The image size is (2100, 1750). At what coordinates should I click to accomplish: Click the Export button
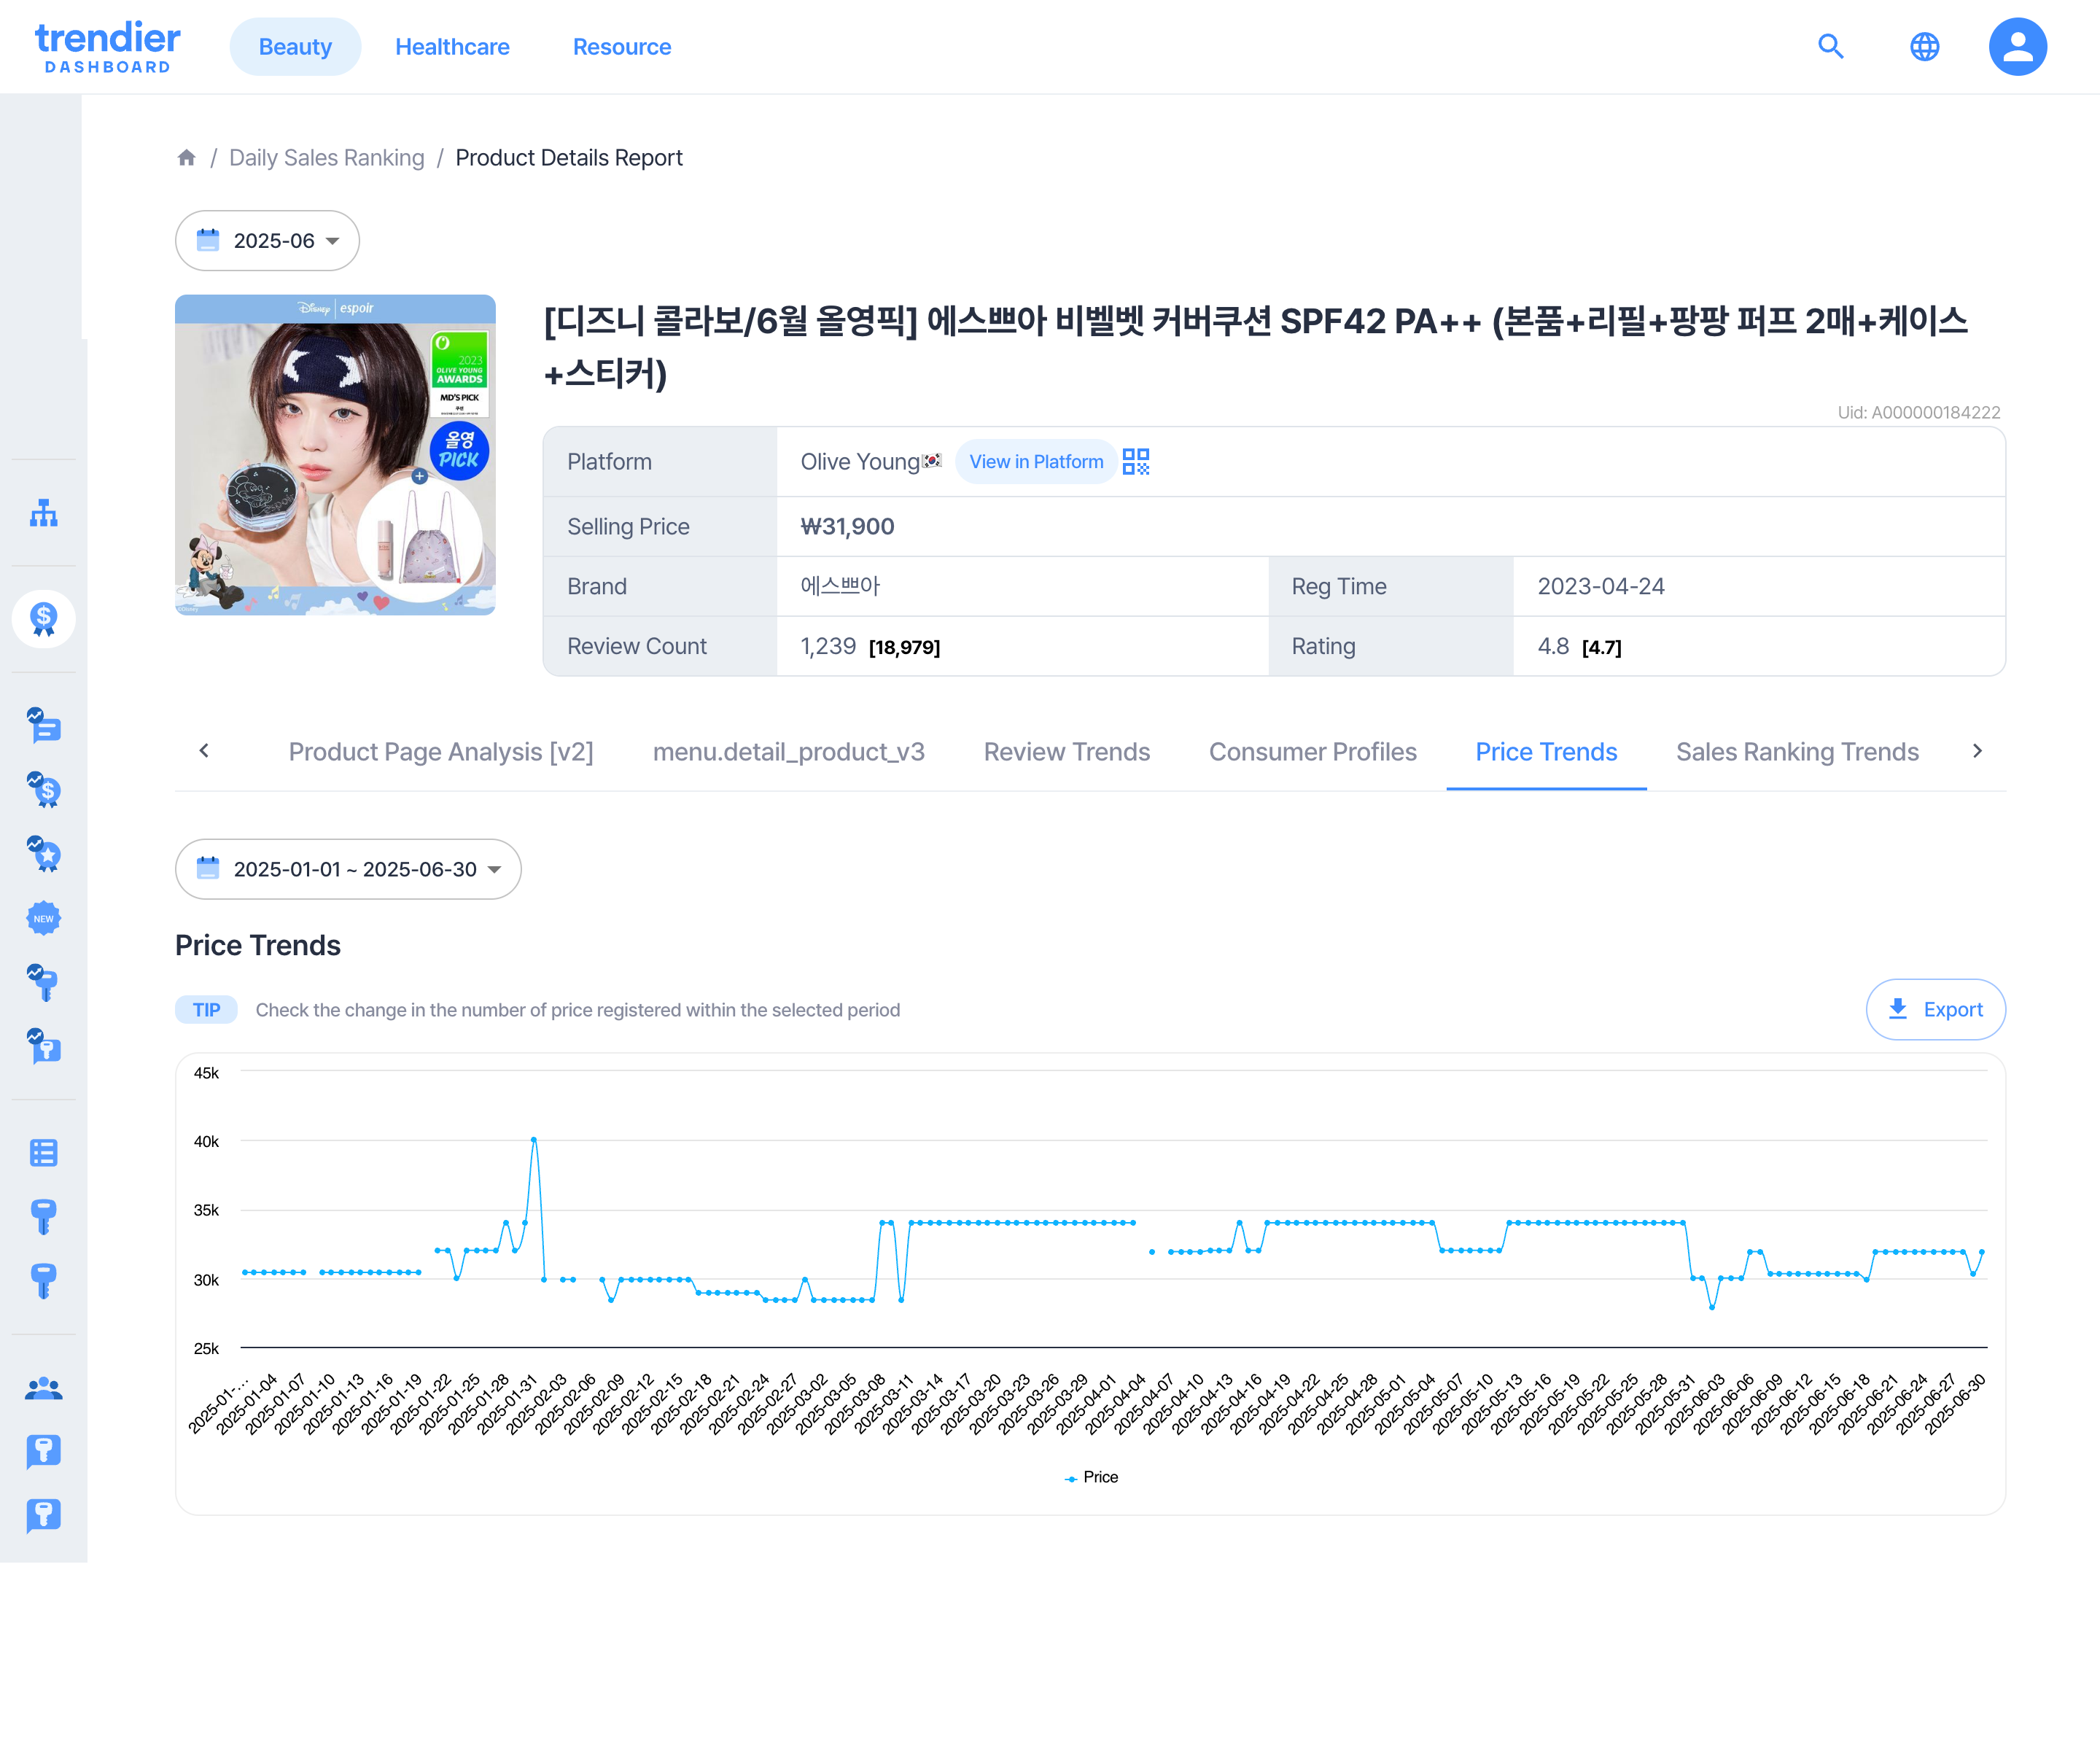1935,1009
